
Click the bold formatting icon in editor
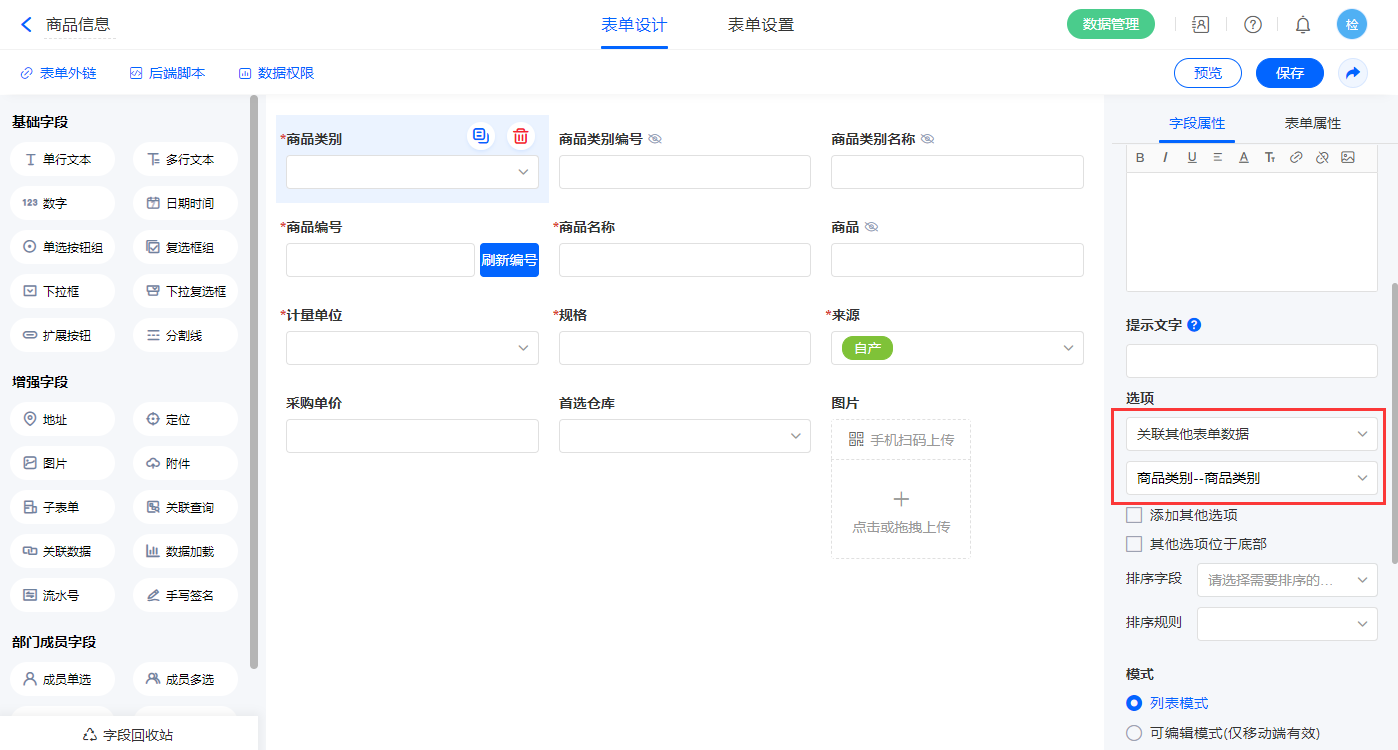click(x=1140, y=157)
